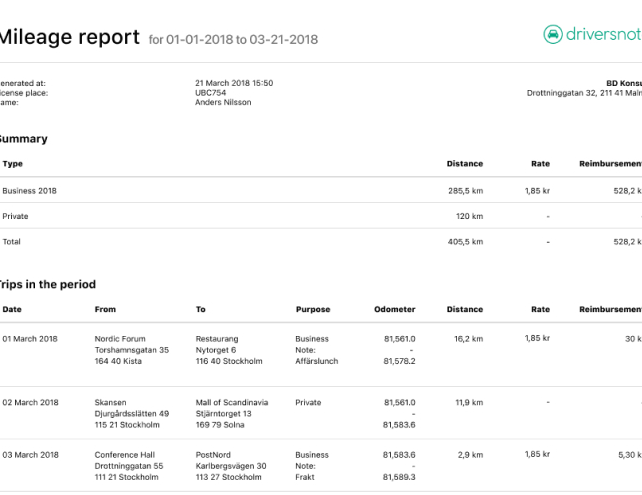Screen dimensions: 642x495
Task: Select the 'Business 2018' summary row
Action: click(x=321, y=191)
